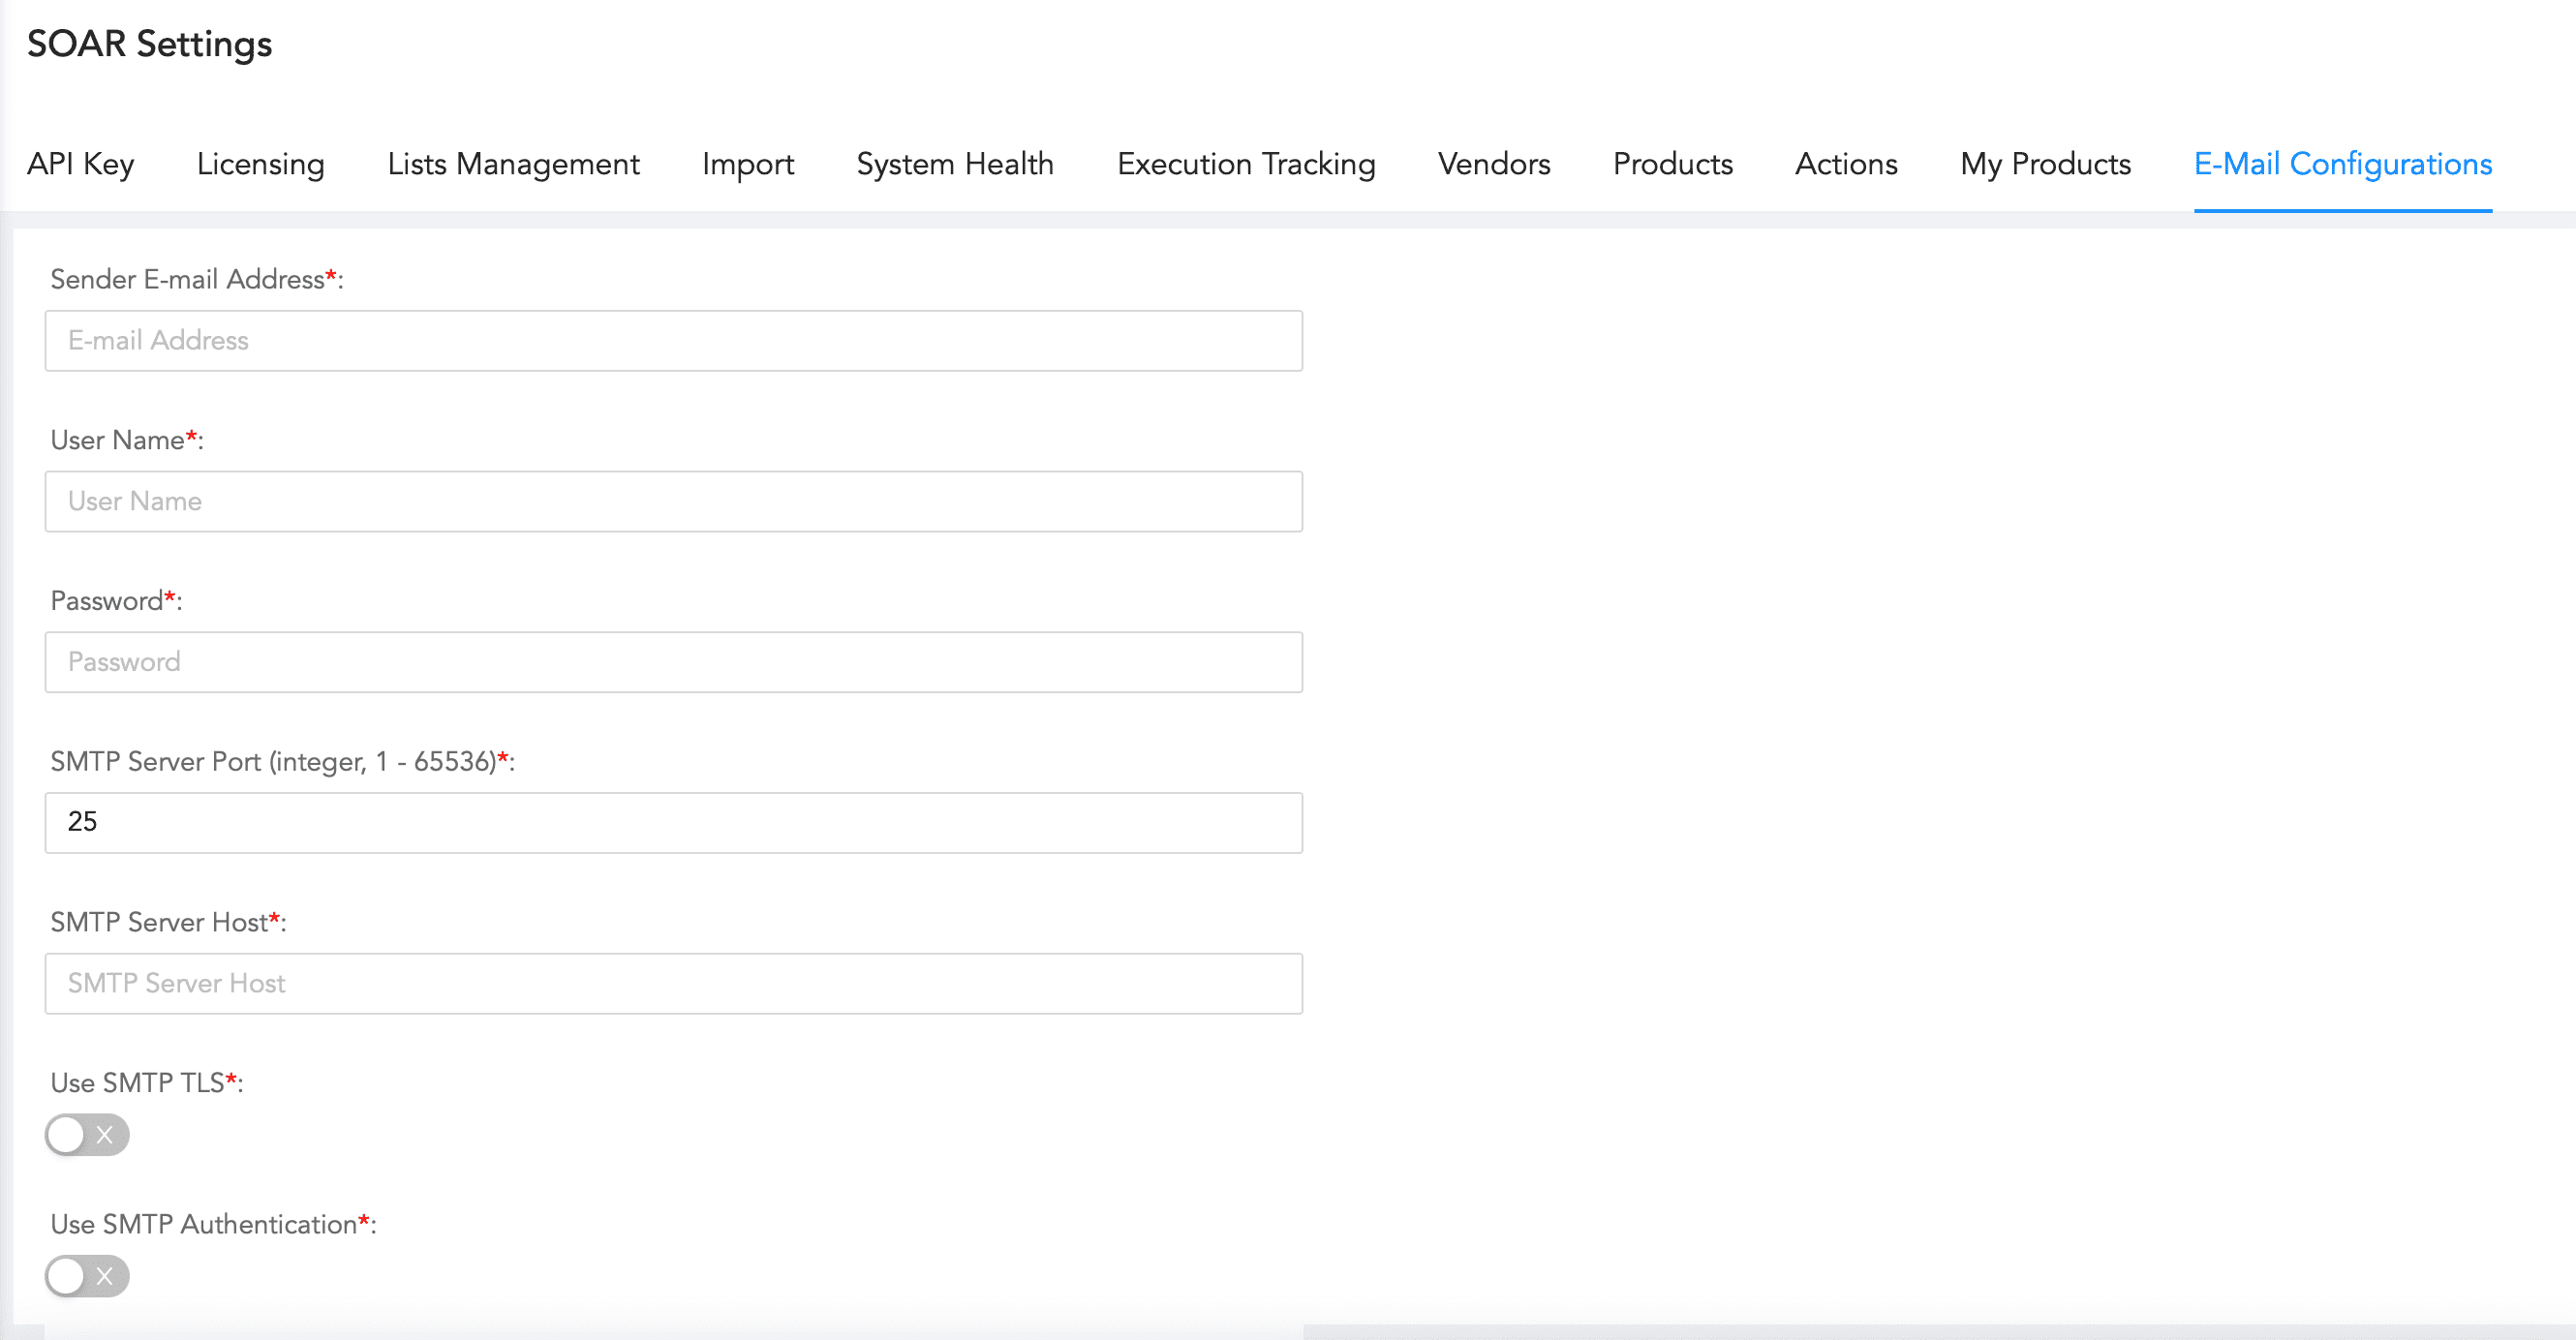Select the E-Mail Configurations tab

2342,164
